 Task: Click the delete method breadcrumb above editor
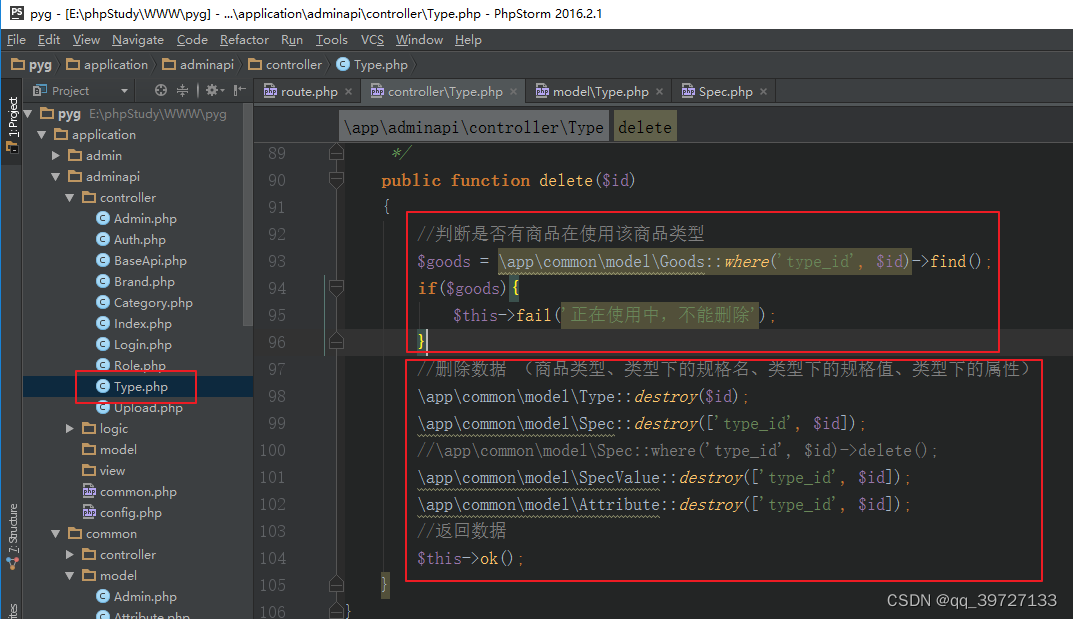click(x=645, y=127)
